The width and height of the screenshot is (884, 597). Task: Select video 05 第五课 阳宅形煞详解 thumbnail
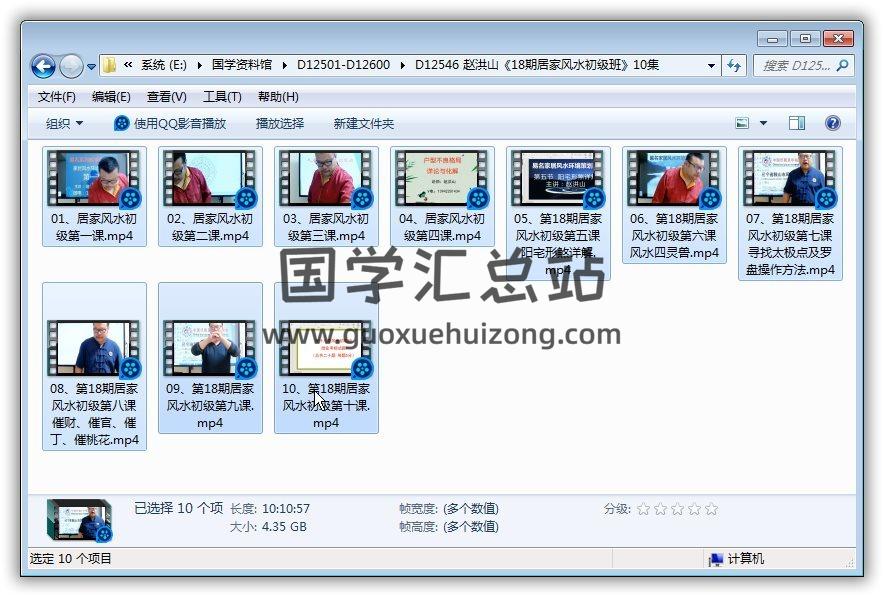point(558,178)
